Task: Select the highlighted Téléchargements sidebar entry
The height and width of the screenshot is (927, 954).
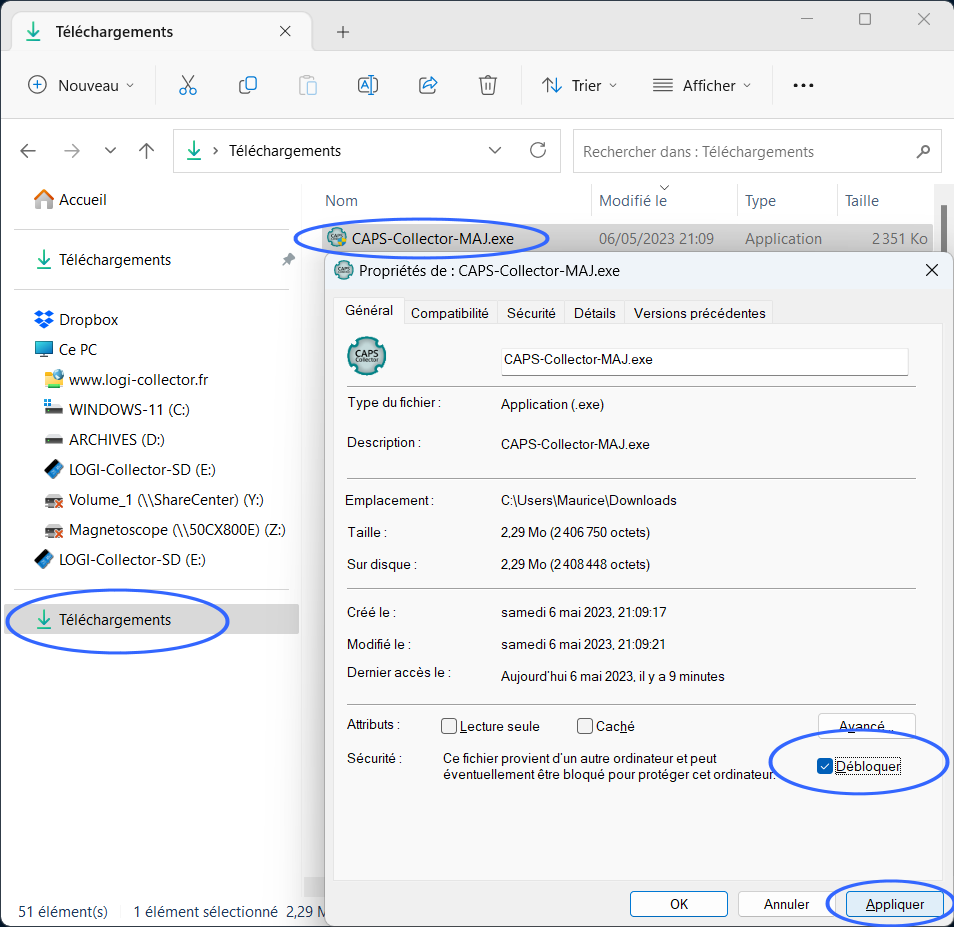Action: 151,619
